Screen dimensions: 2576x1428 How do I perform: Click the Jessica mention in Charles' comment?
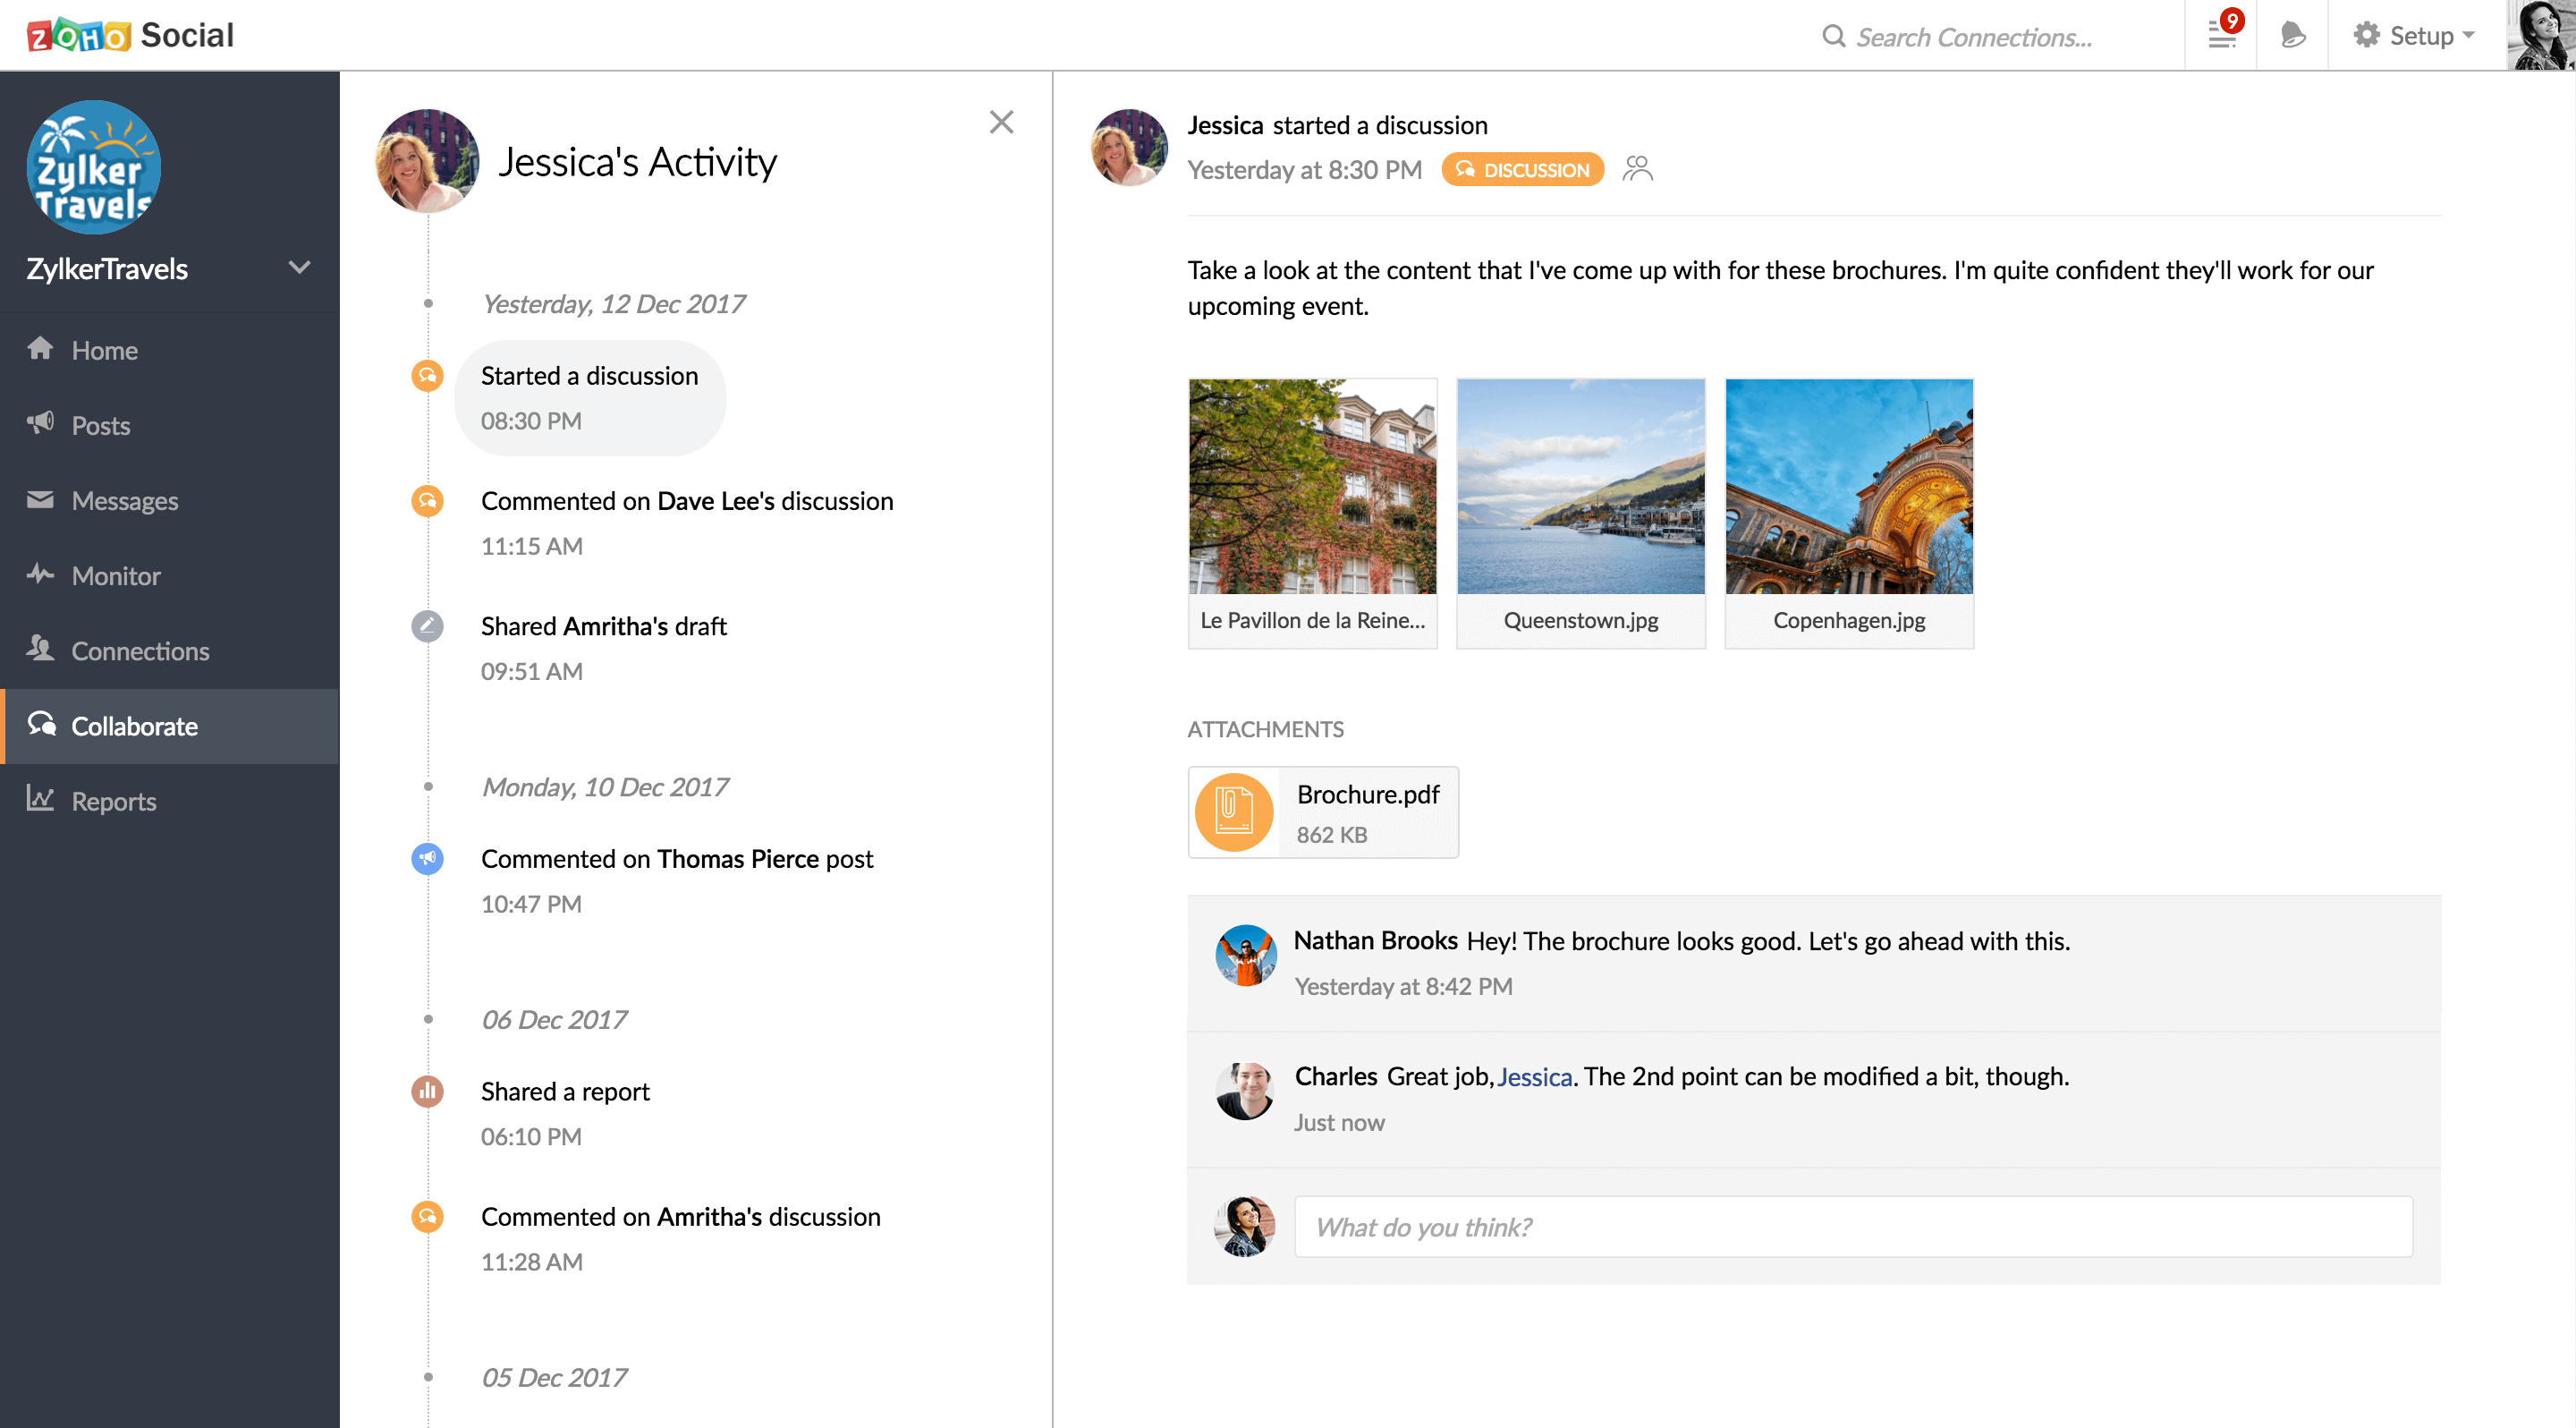(x=1535, y=1077)
